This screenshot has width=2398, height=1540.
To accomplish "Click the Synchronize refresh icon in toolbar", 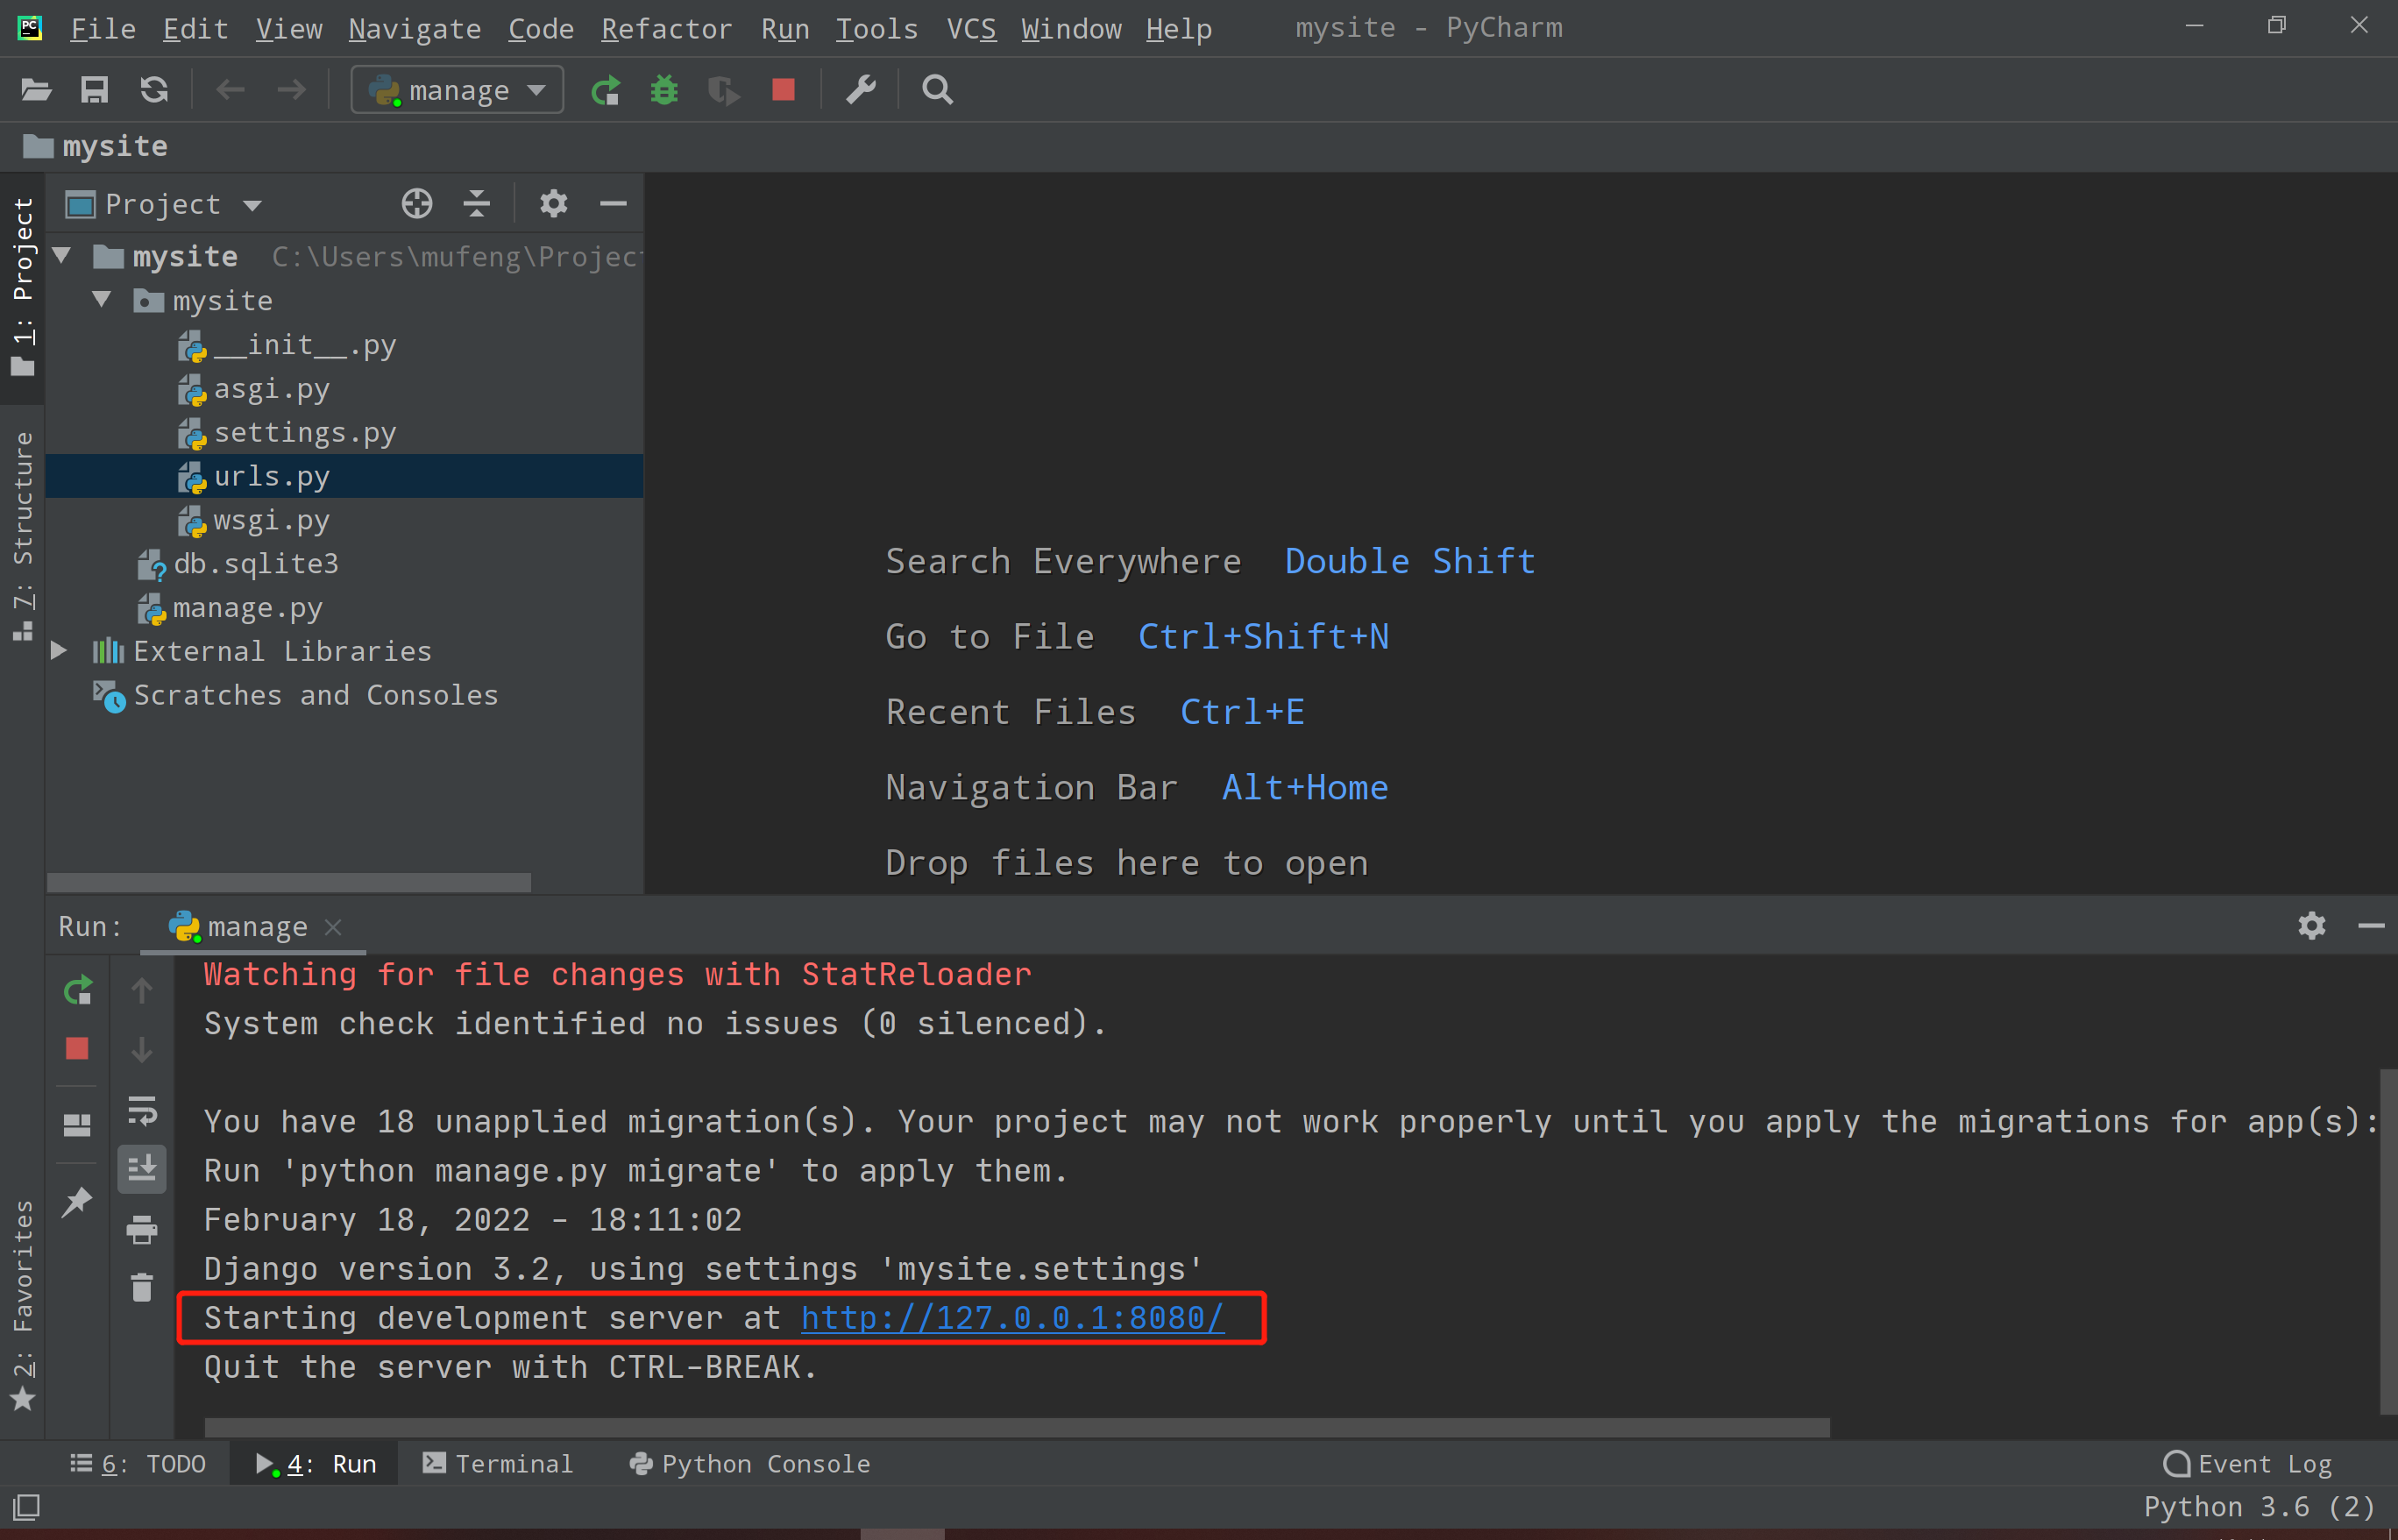I will click(x=154, y=90).
